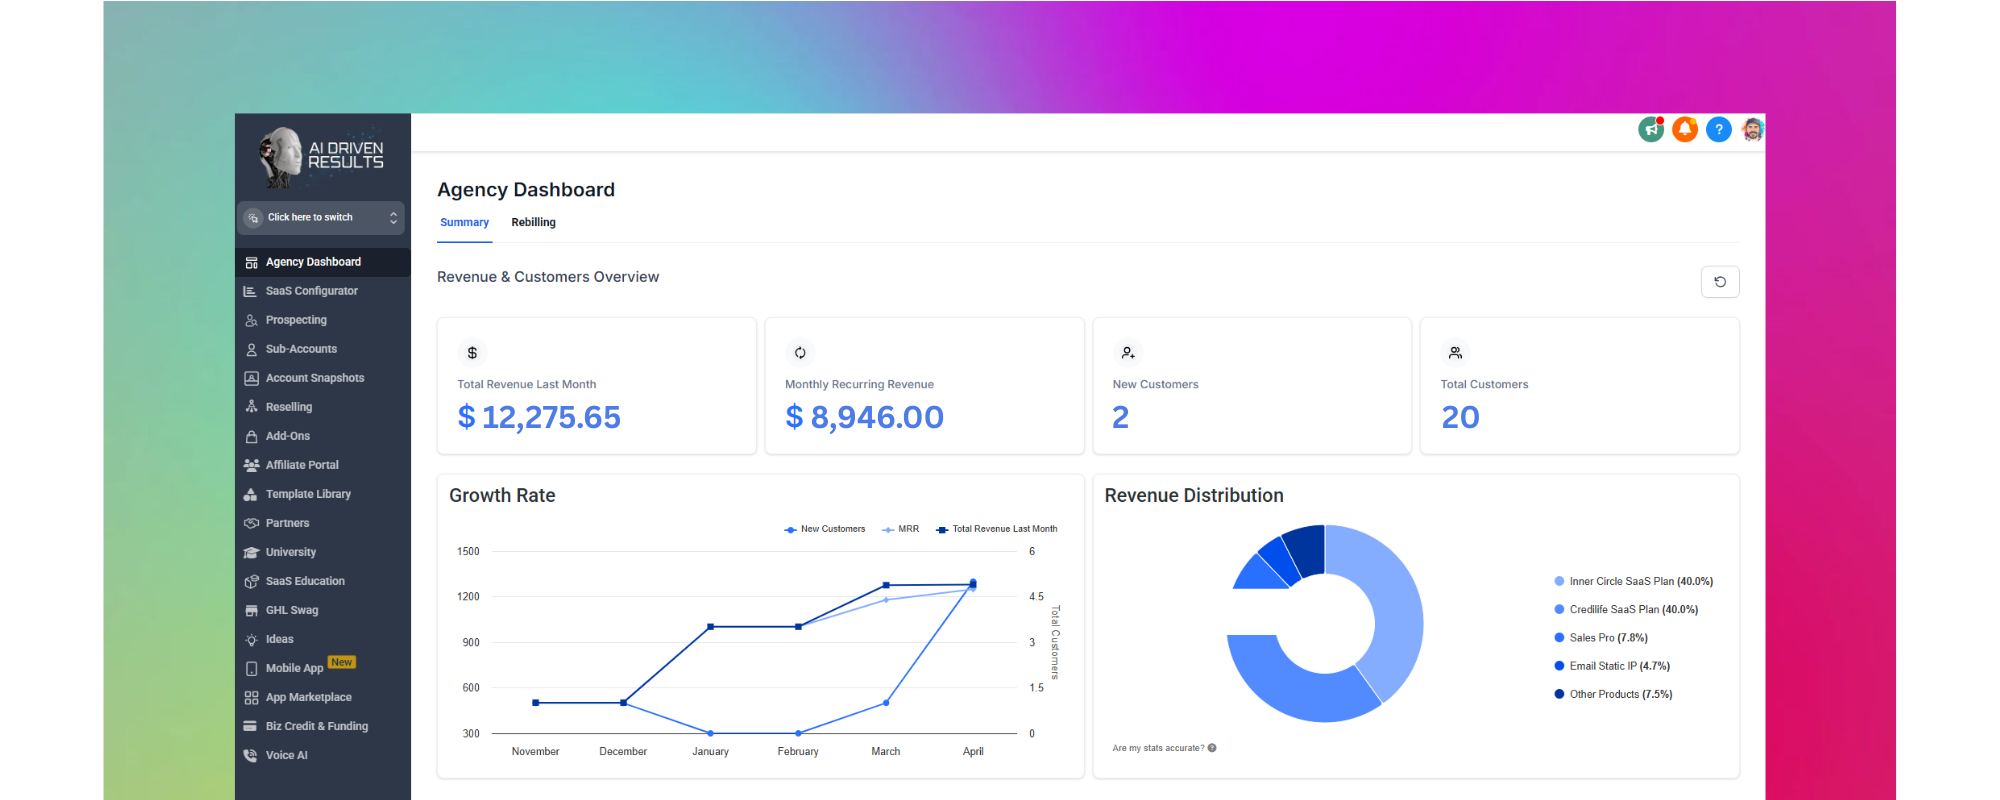Click the New Customers person-plus icon
The image size is (2000, 800).
coord(1128,353)
